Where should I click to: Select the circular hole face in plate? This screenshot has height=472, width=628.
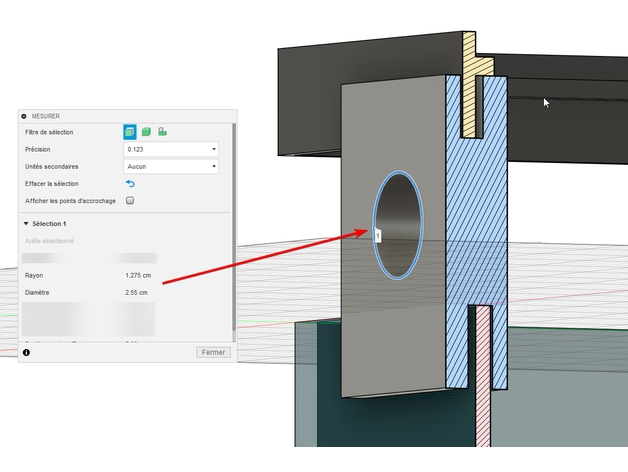point(399,225)
